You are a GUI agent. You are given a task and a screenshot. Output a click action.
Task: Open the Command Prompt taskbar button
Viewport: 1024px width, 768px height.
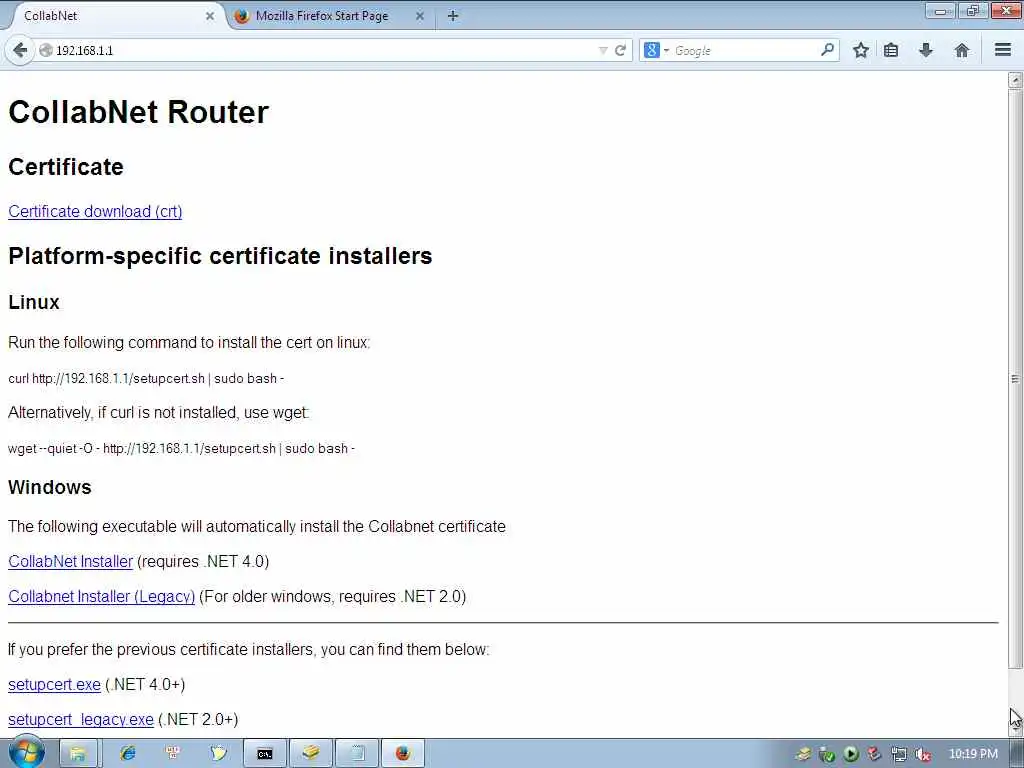pyautogui.click(x=264, y=754)
